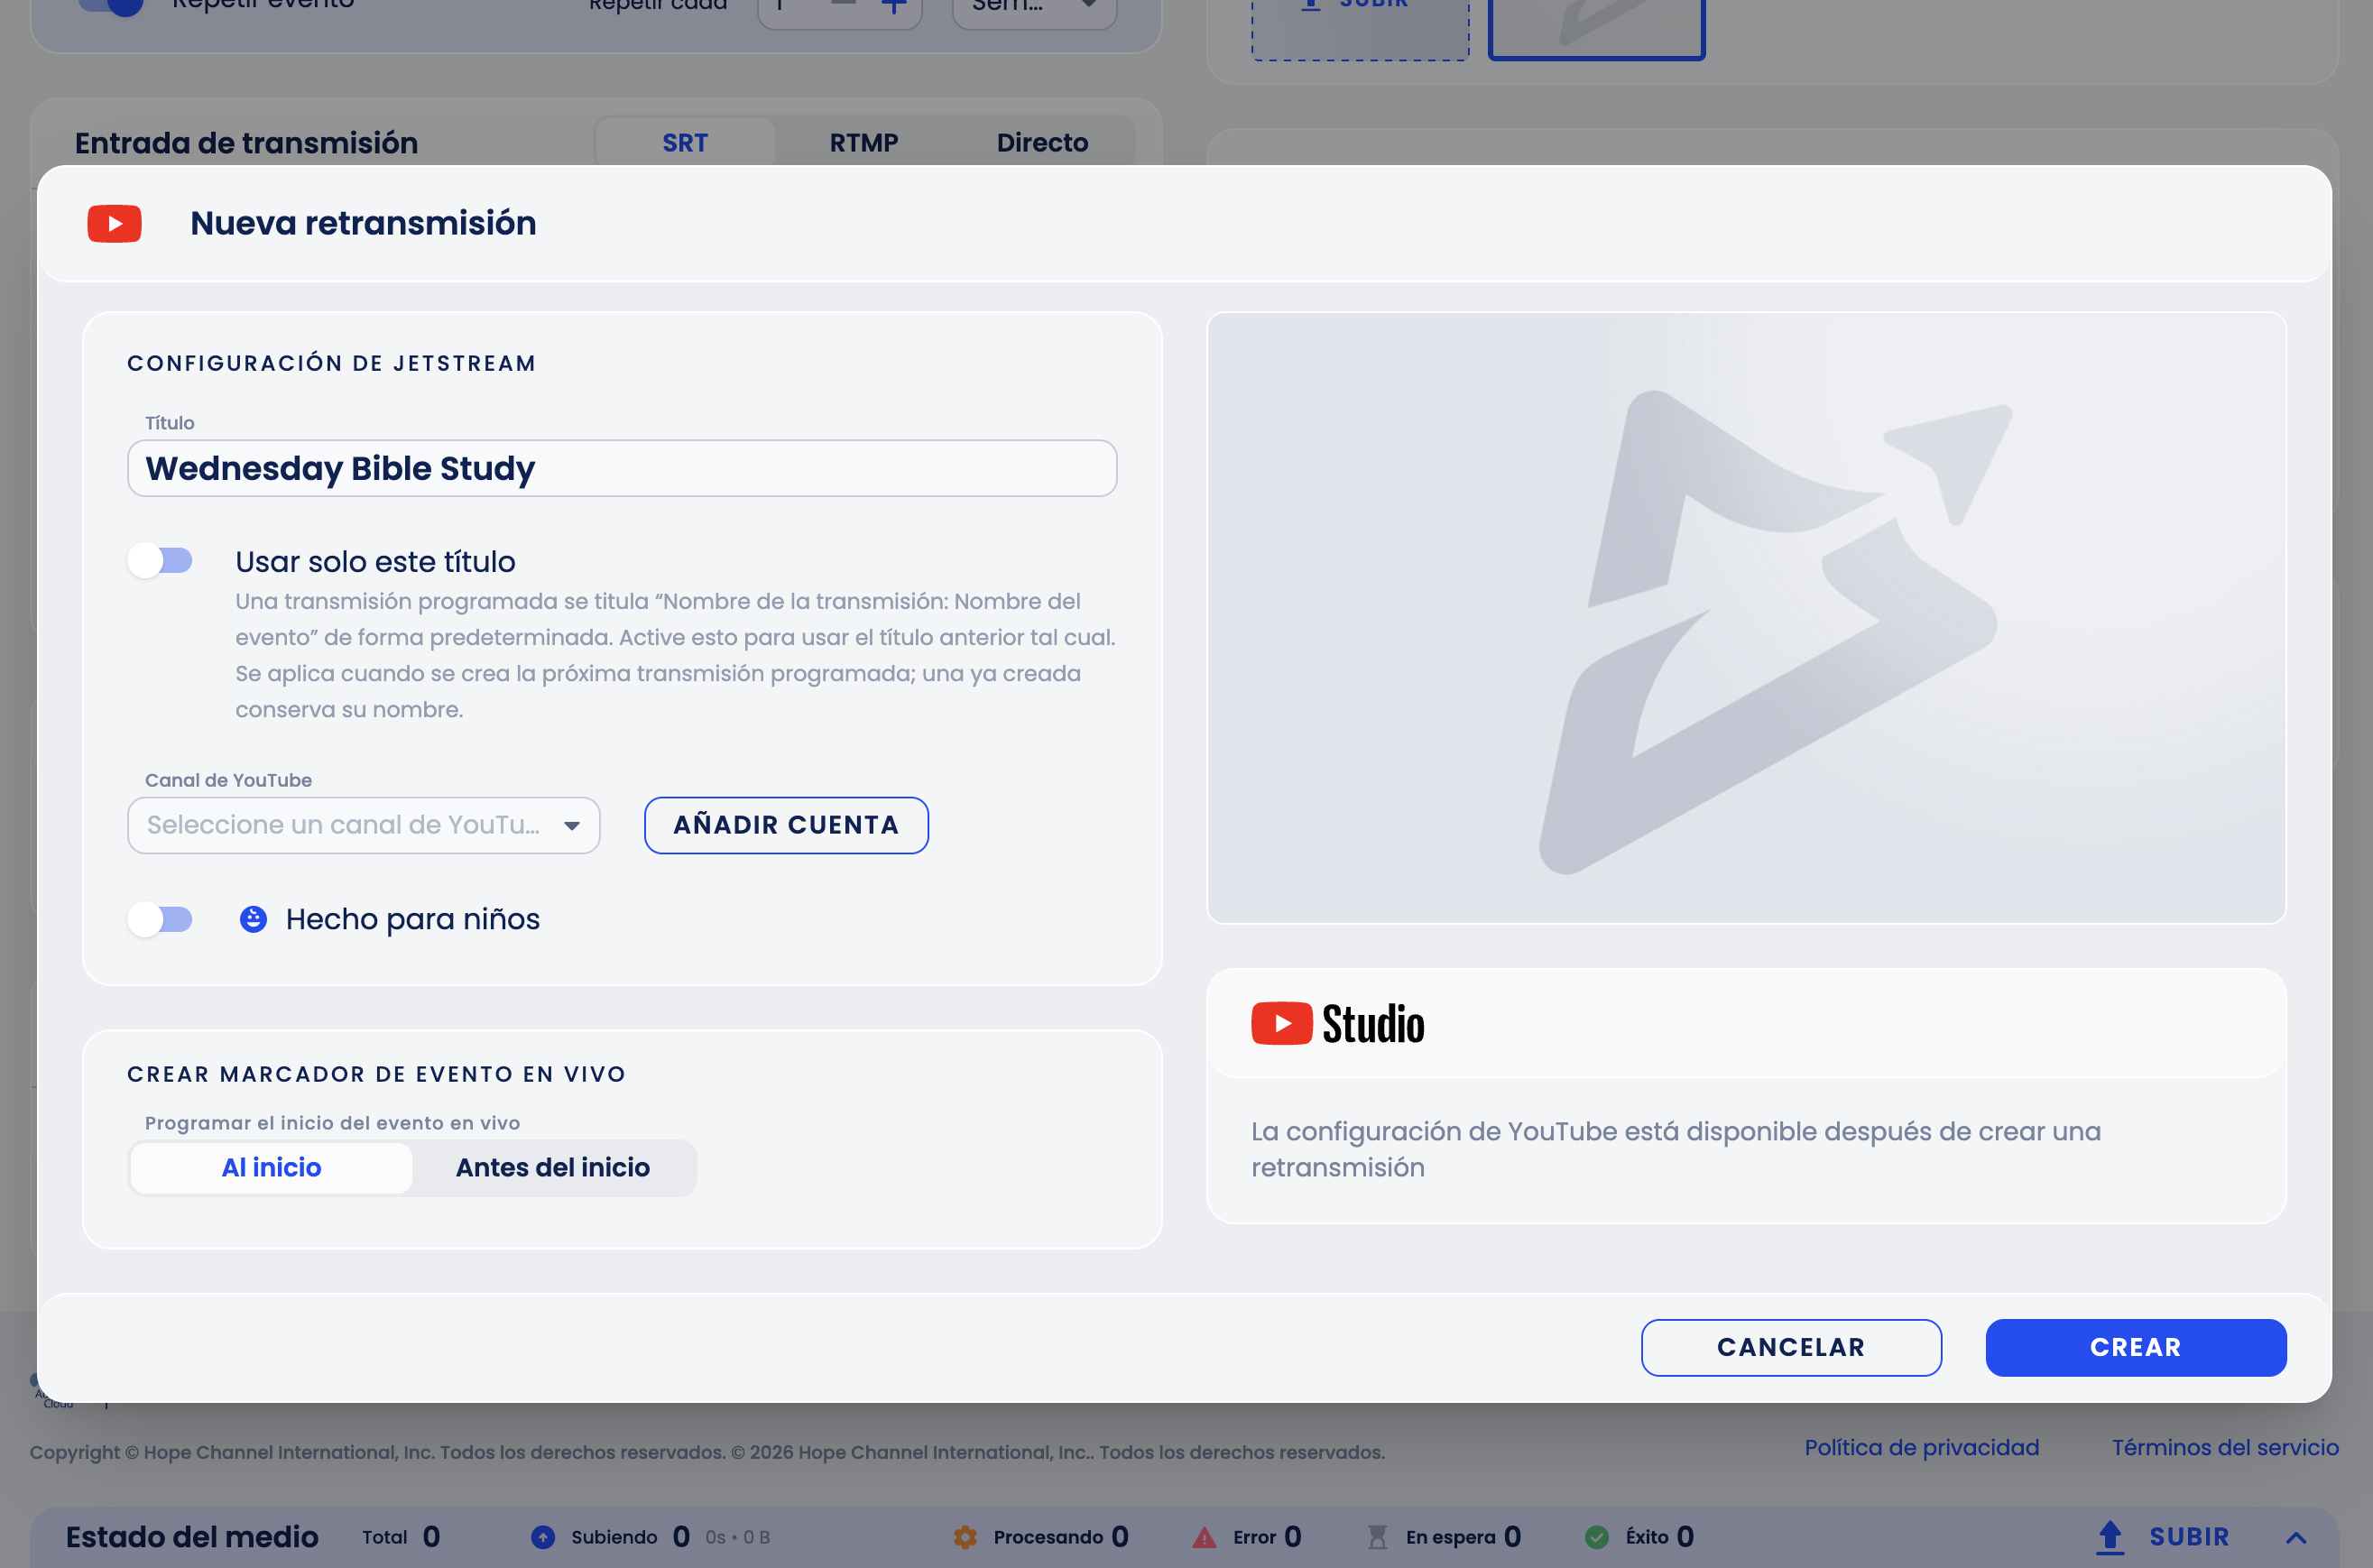2373x1568 pixels.
Task: Toggle Usar solo este título switch
Action: click(160, 561)
